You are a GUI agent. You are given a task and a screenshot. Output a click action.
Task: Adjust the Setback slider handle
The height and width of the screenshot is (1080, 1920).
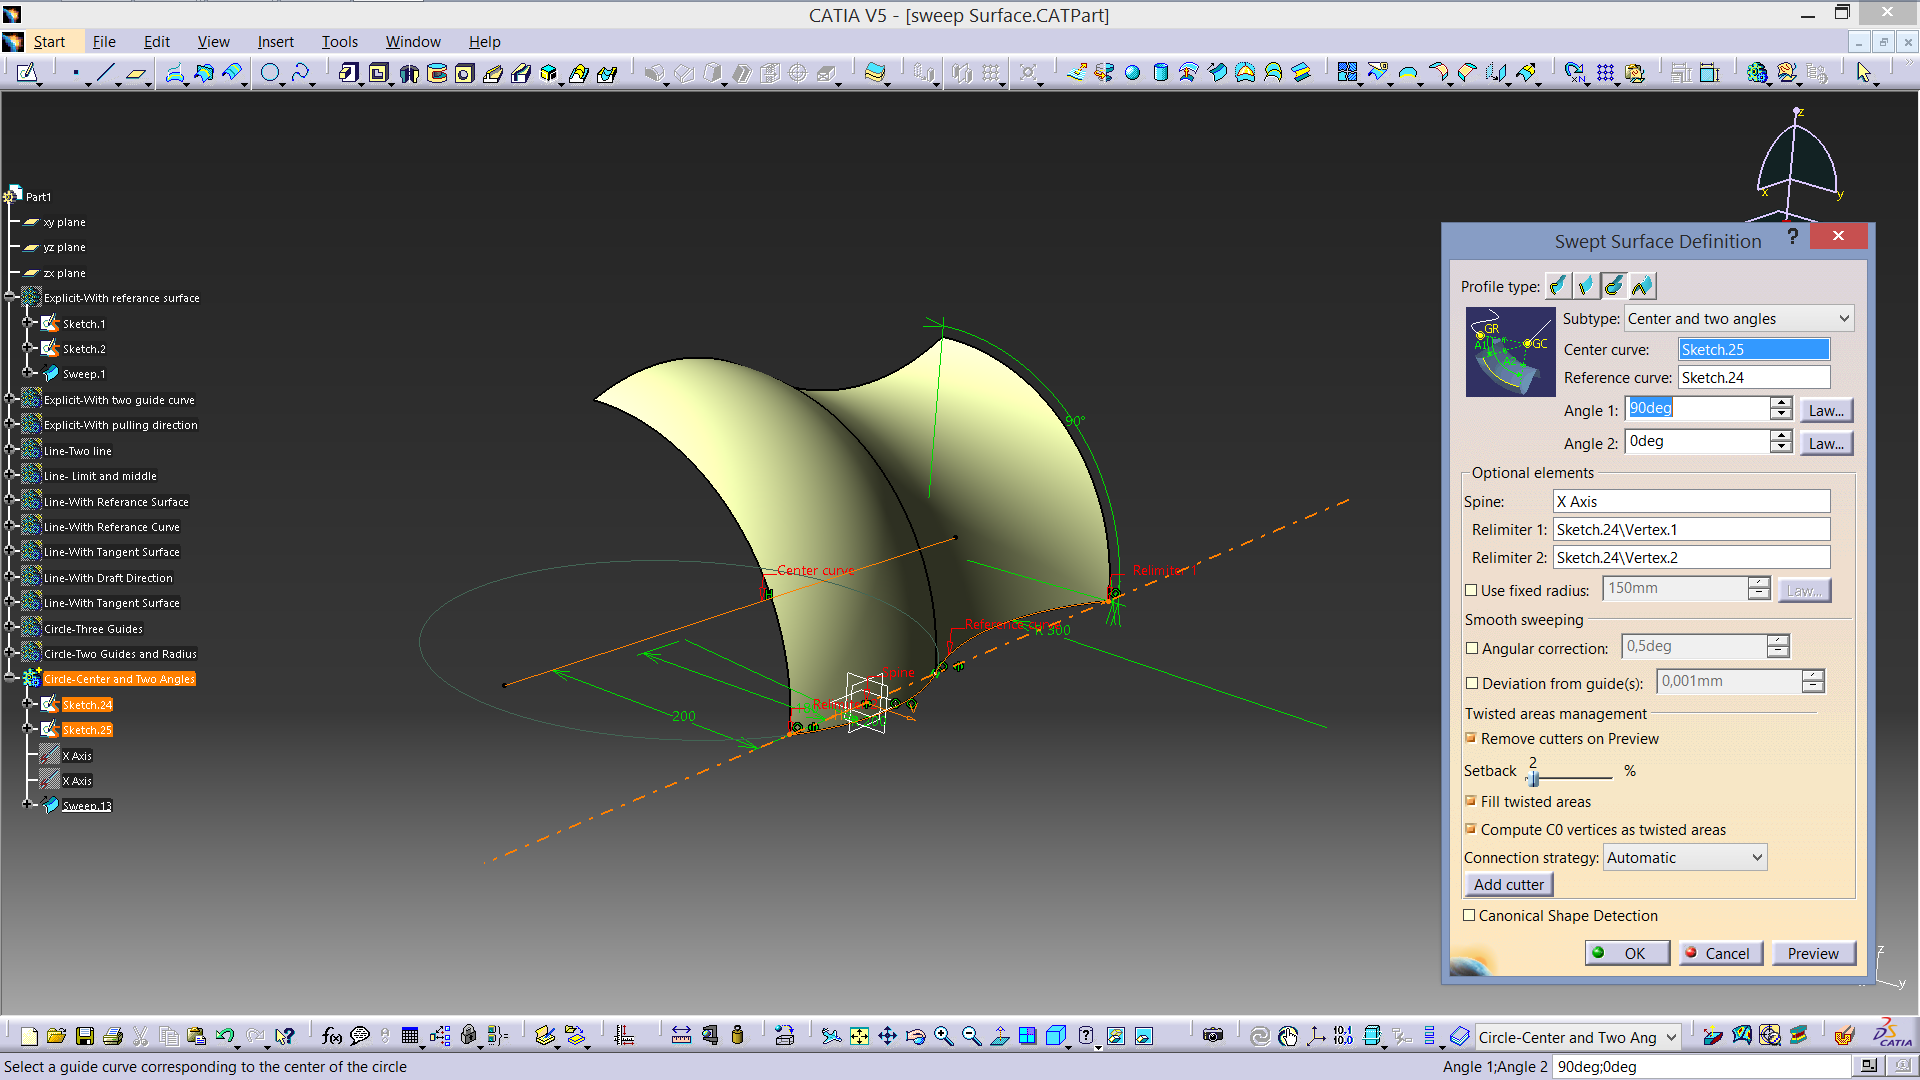[x=1534, y=778]
